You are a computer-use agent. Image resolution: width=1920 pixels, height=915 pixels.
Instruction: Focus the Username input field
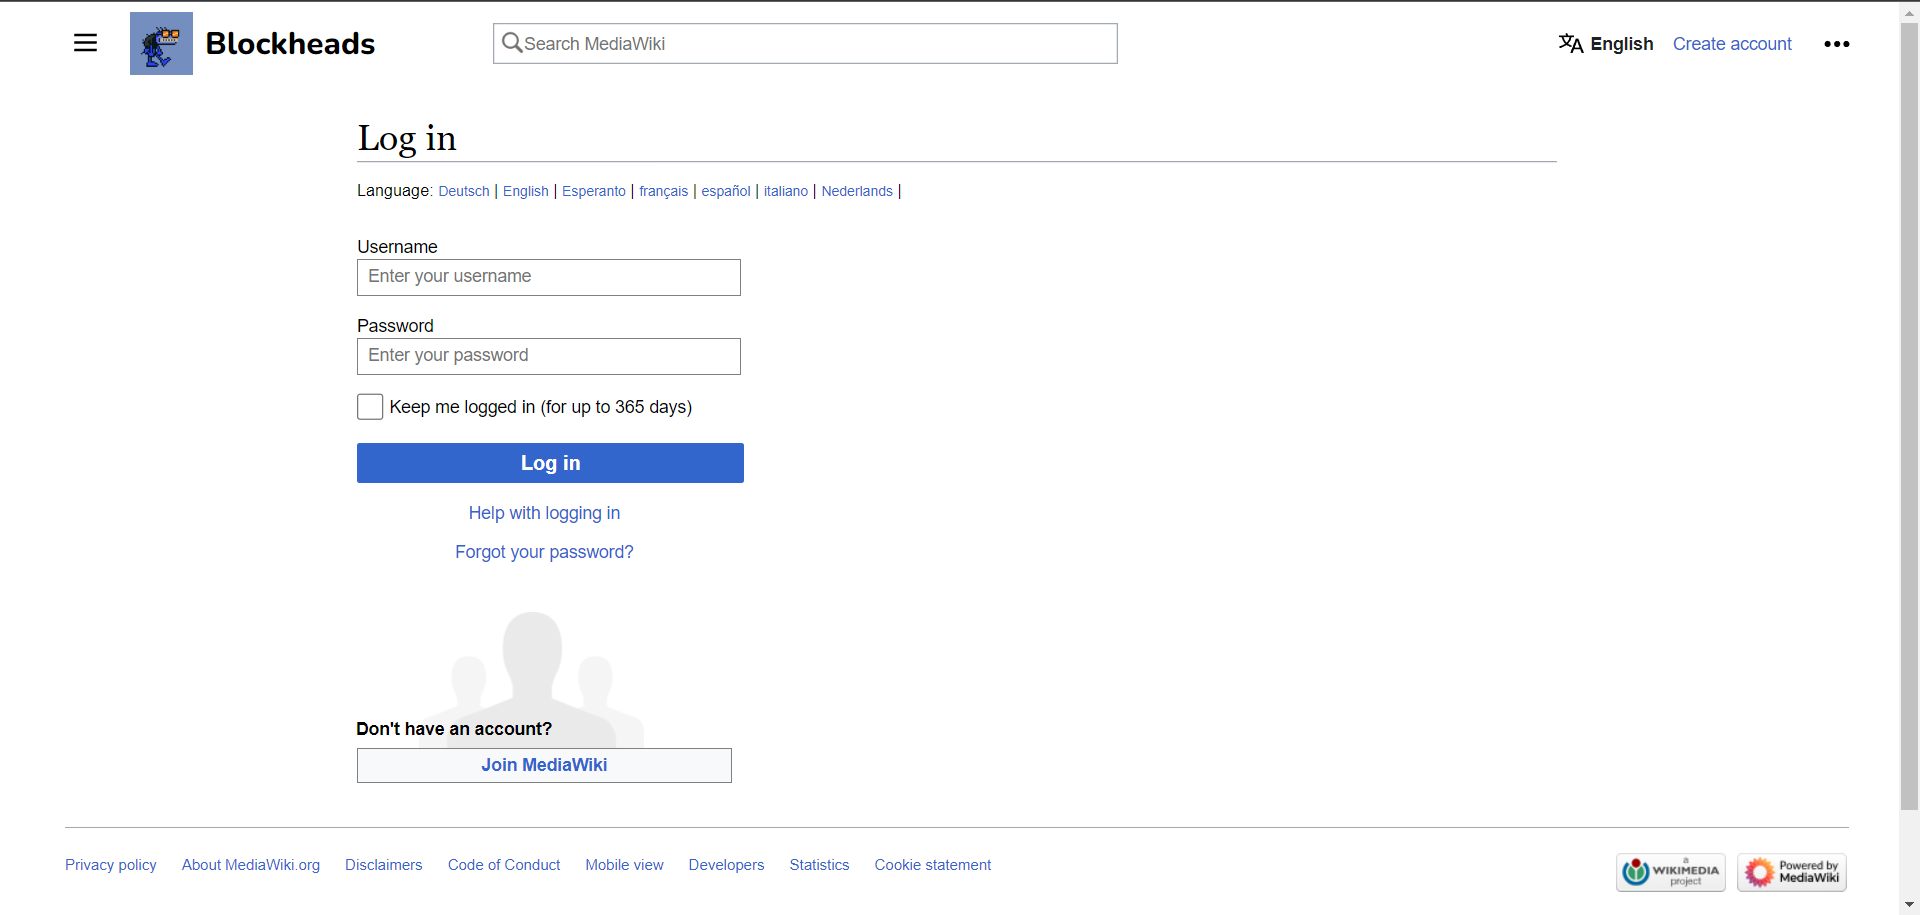pyautogui.click(x=549, y=277)
